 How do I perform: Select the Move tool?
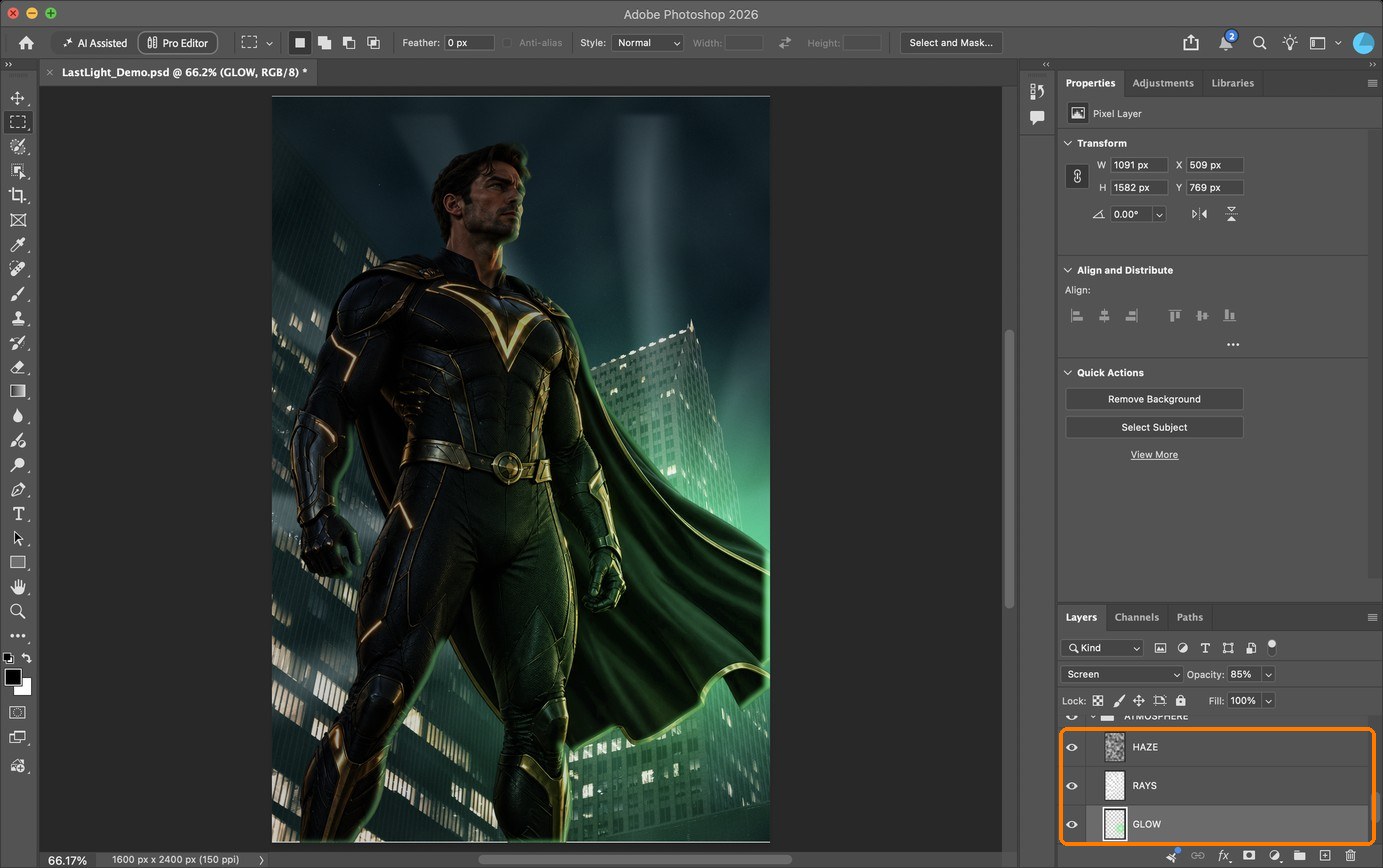coord(18,98)
